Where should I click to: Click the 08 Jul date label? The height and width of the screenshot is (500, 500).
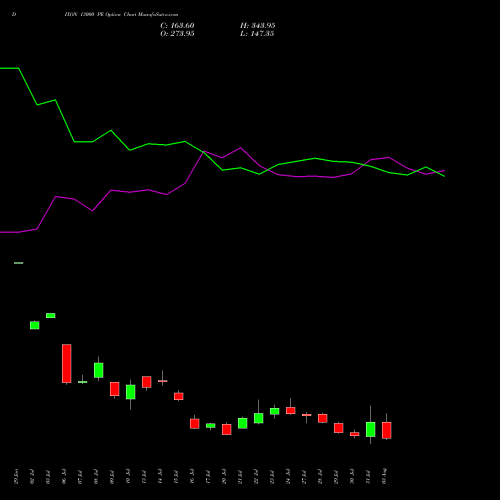point(96,476)
